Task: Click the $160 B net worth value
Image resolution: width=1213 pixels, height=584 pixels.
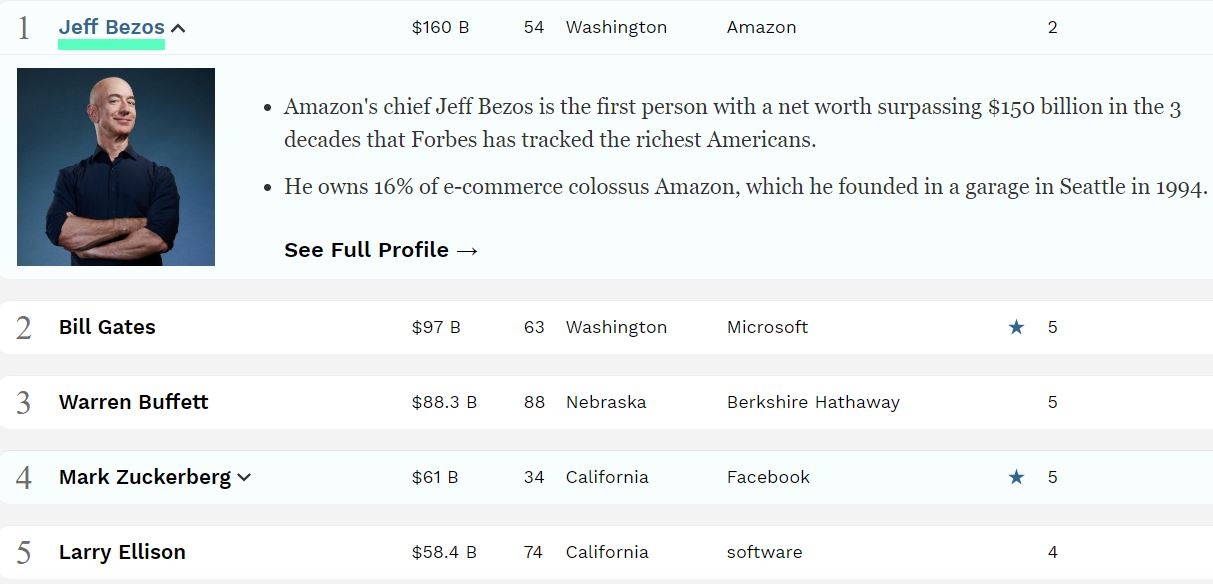Action: (x=440, y=27)
